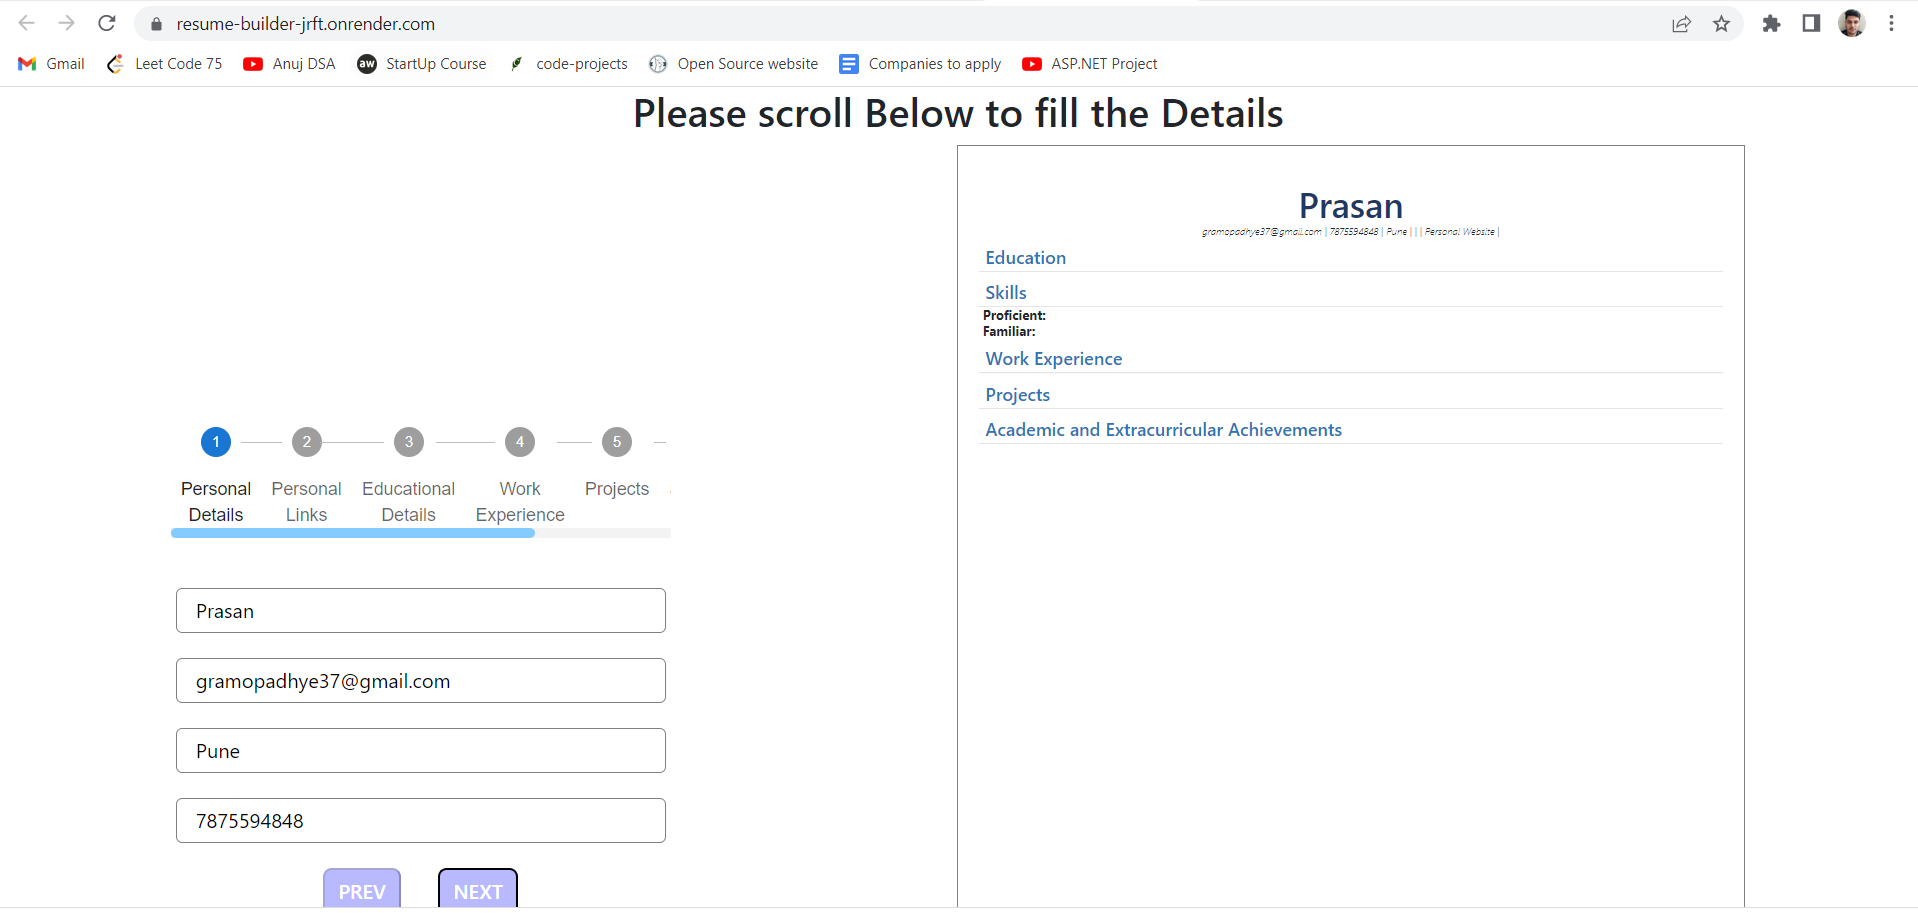
Task: Reload the page with the refresh icon
Action: (x=107, y=23)
